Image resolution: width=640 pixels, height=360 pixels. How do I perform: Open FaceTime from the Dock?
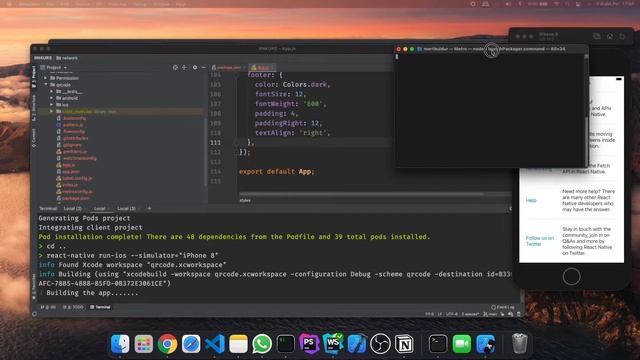[x=462, y=344]
